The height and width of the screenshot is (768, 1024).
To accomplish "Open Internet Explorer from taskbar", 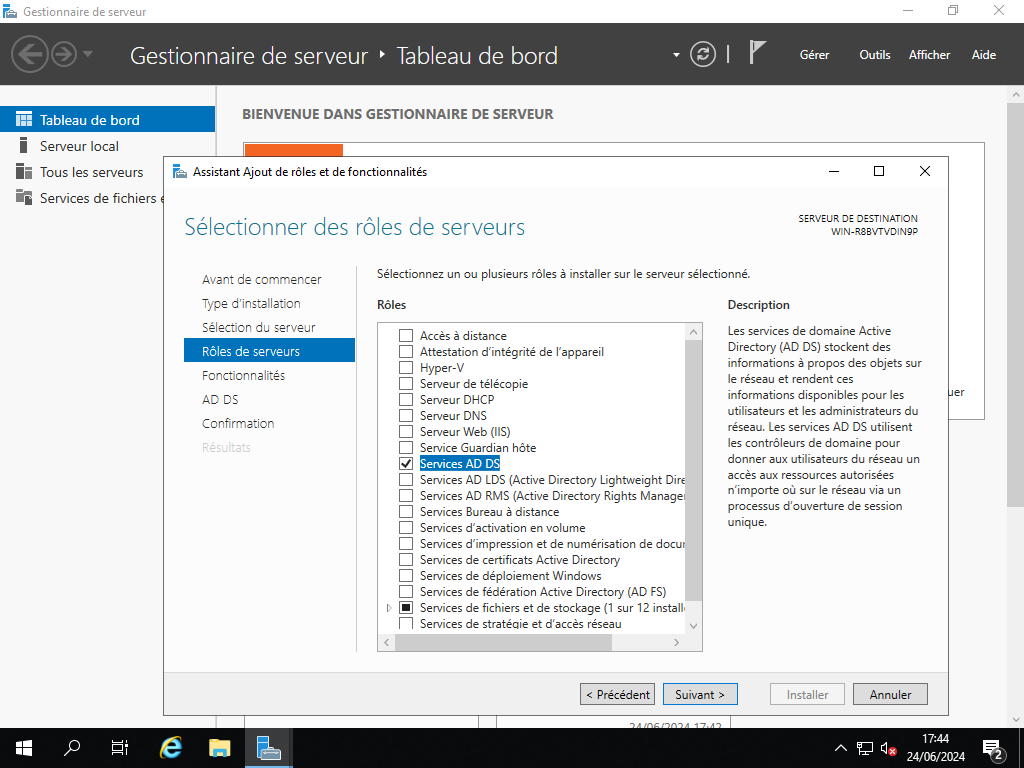I will tap(172, 748).
